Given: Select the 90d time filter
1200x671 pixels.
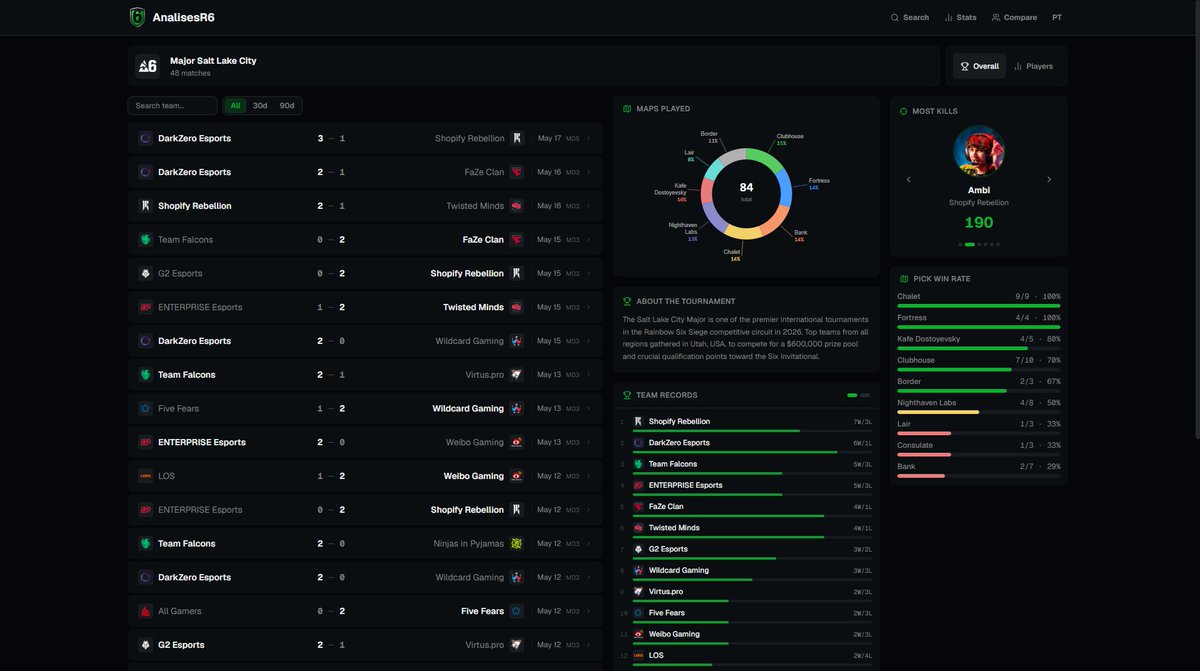Looking at the screenshot, I should [287, 106].
